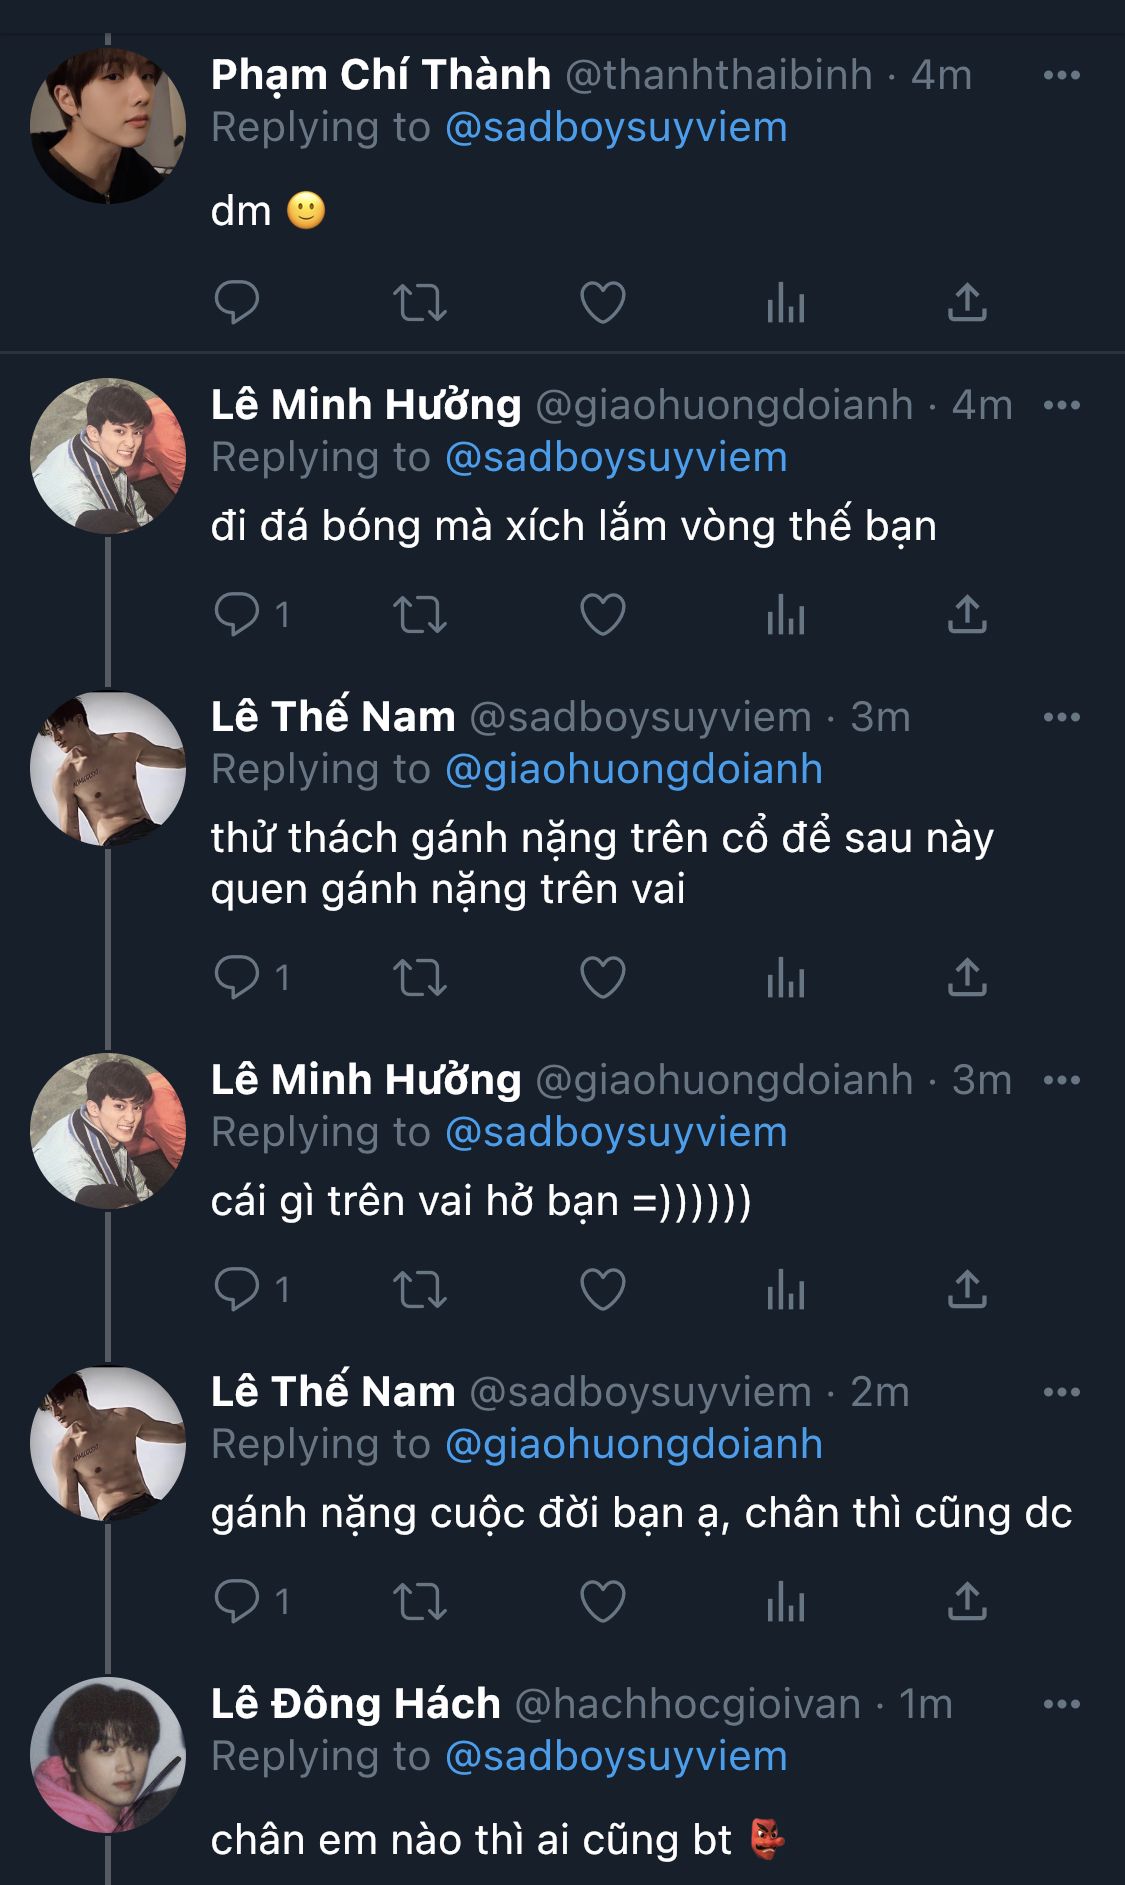Like Phạm Chí Thành's "dm" tweet
Viewport: 1125px width, 1885px height.
coord(602,302)
